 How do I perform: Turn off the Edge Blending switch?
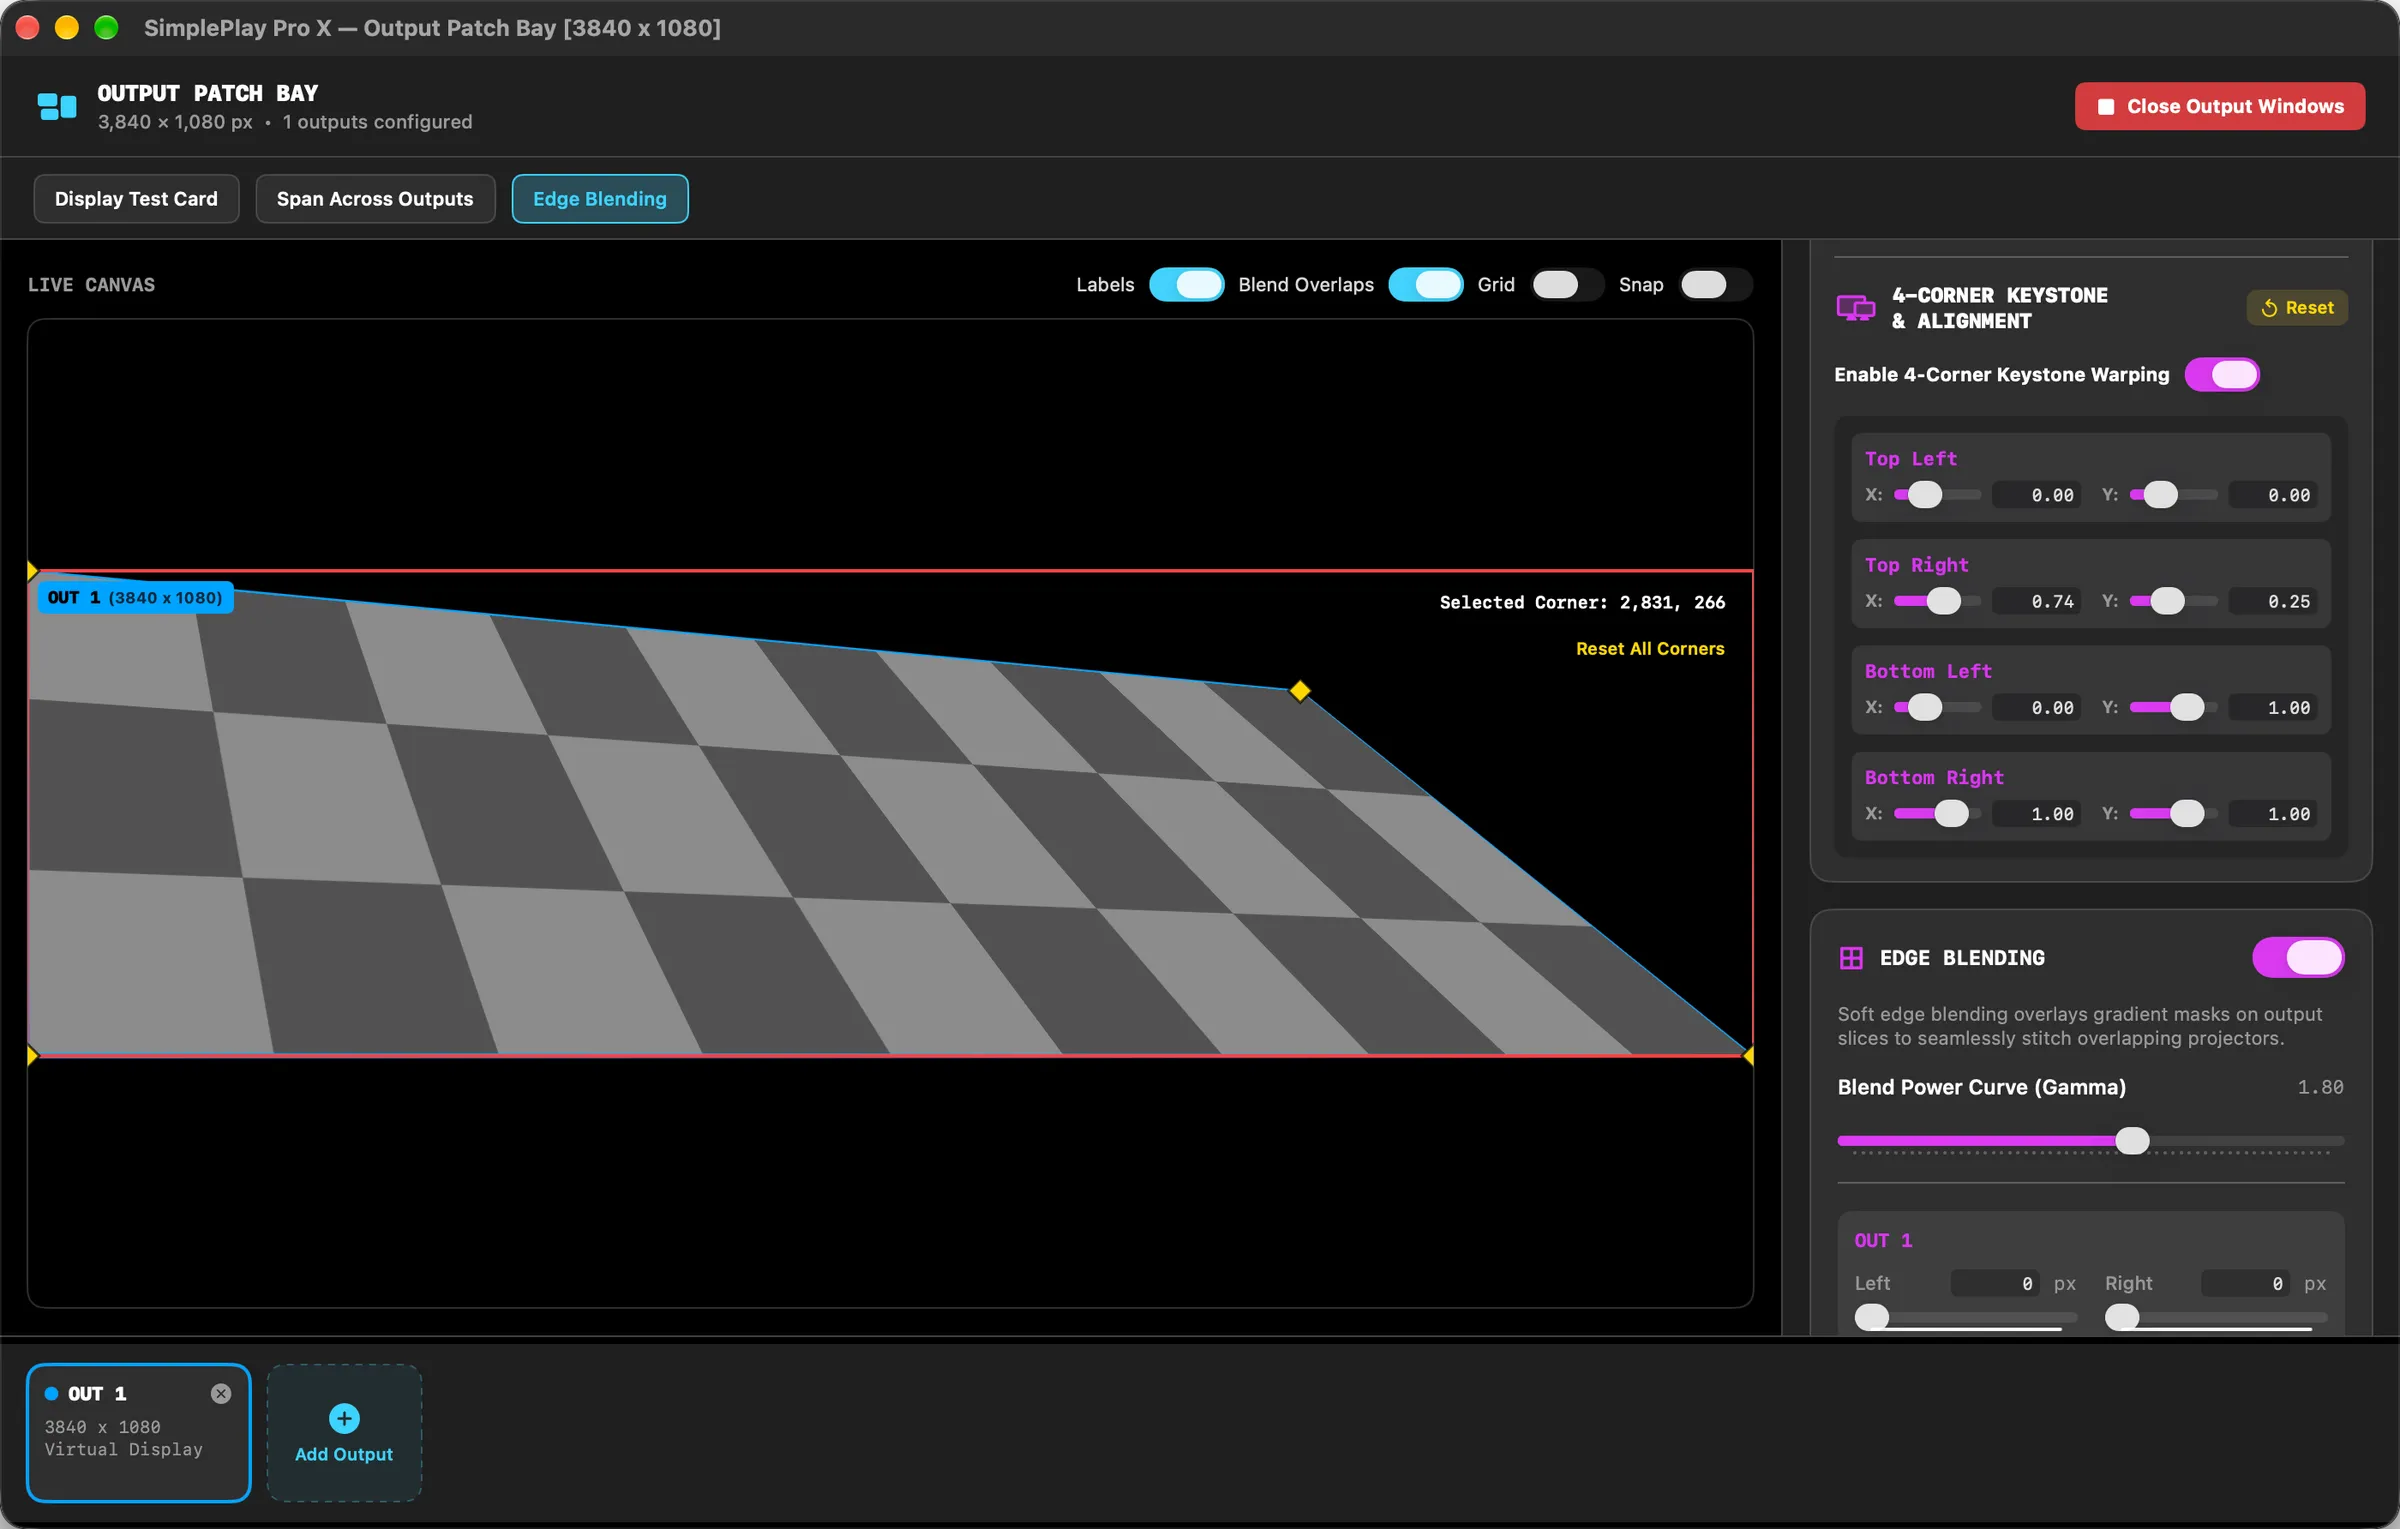click(2298, 958)
